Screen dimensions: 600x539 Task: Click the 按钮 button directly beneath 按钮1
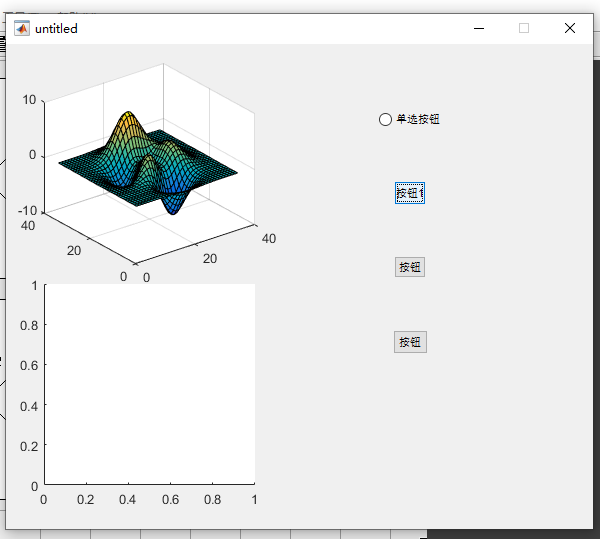tap(410, 267)
